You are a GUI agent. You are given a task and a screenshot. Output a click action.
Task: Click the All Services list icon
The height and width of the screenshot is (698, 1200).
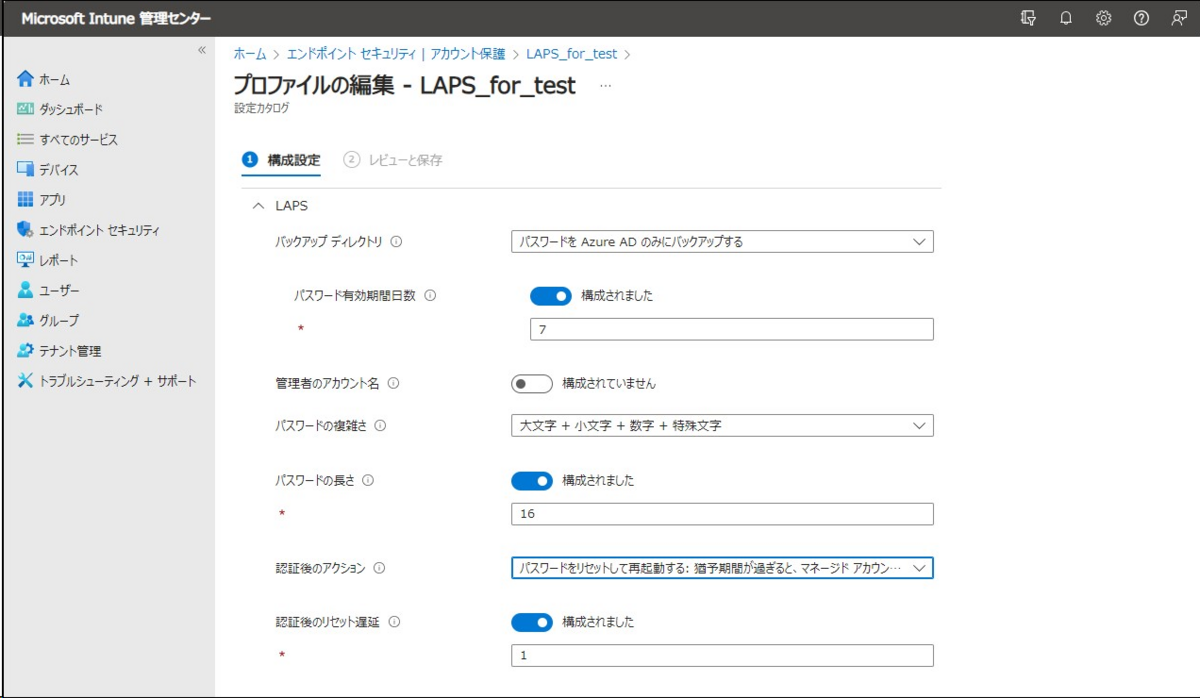tap(26, 139)
